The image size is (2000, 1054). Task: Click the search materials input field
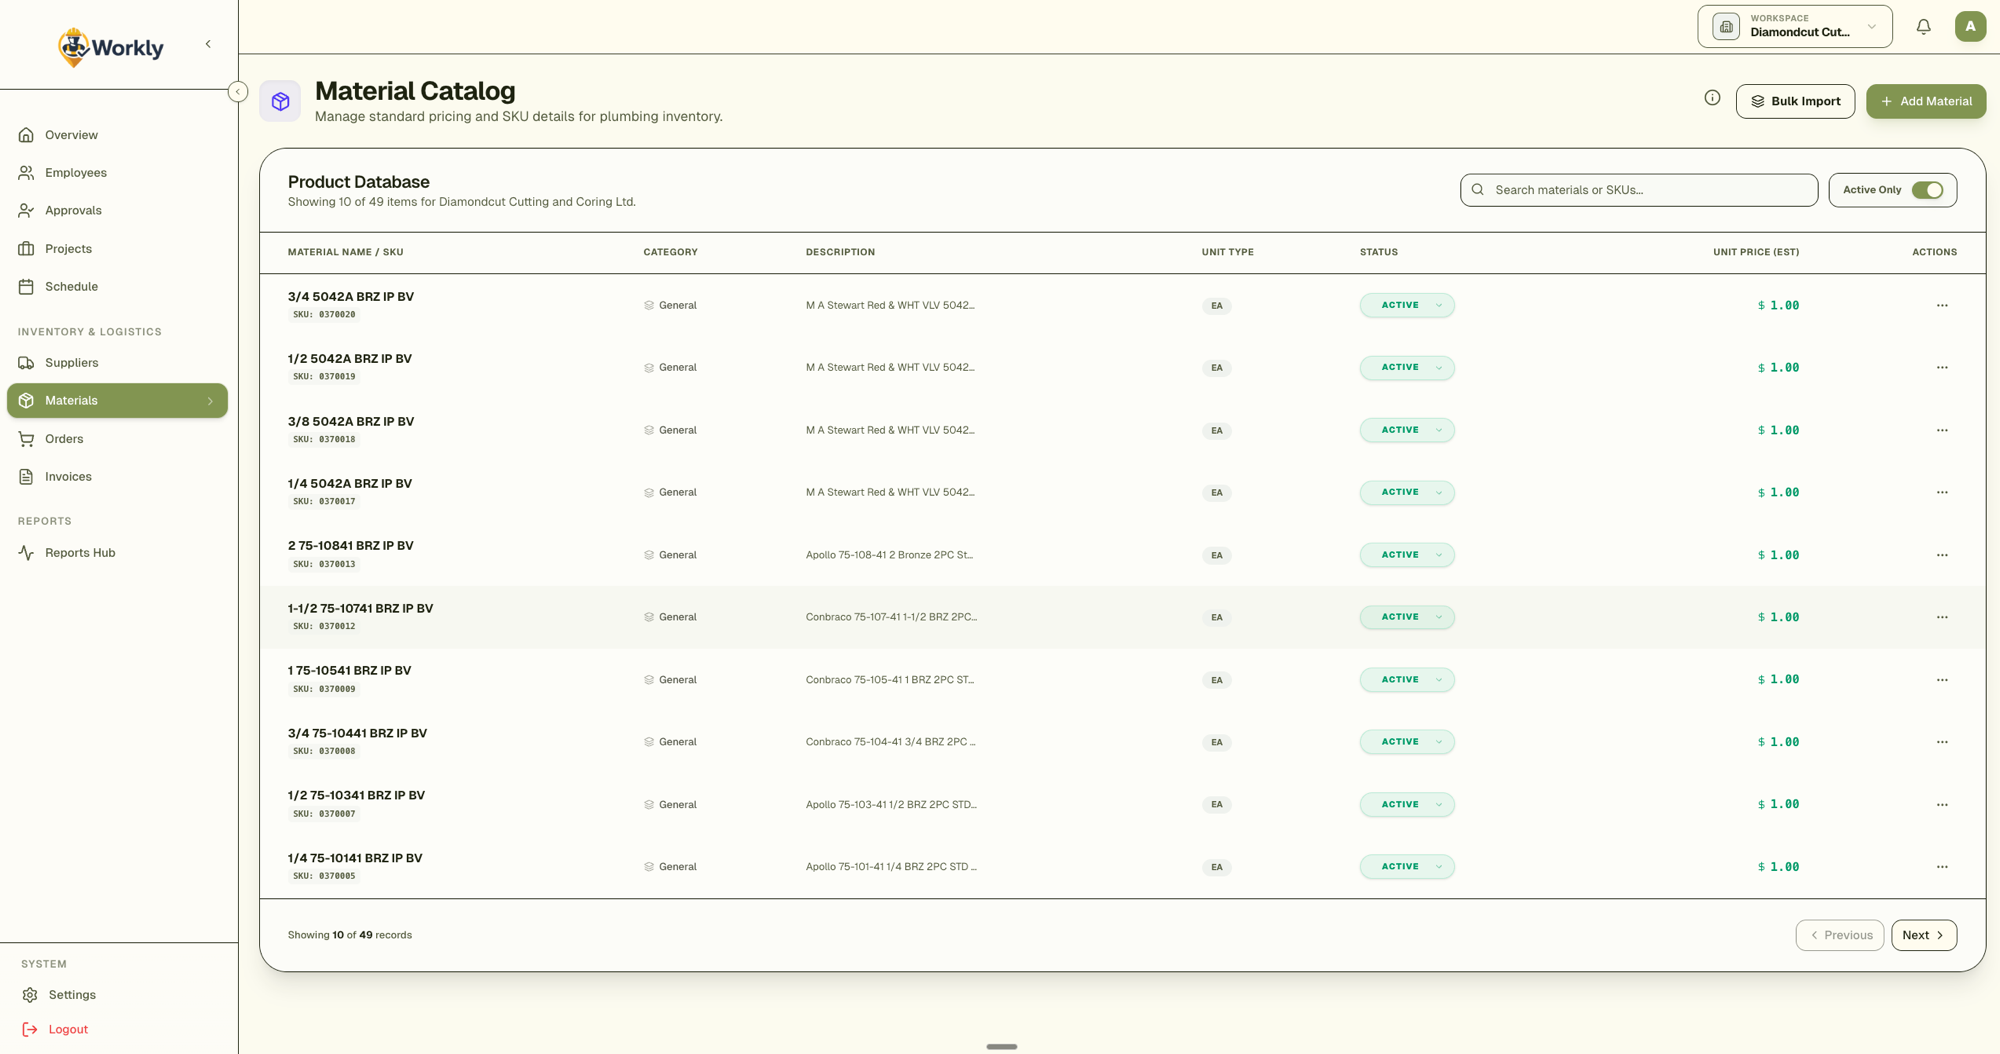[1639, 190]
